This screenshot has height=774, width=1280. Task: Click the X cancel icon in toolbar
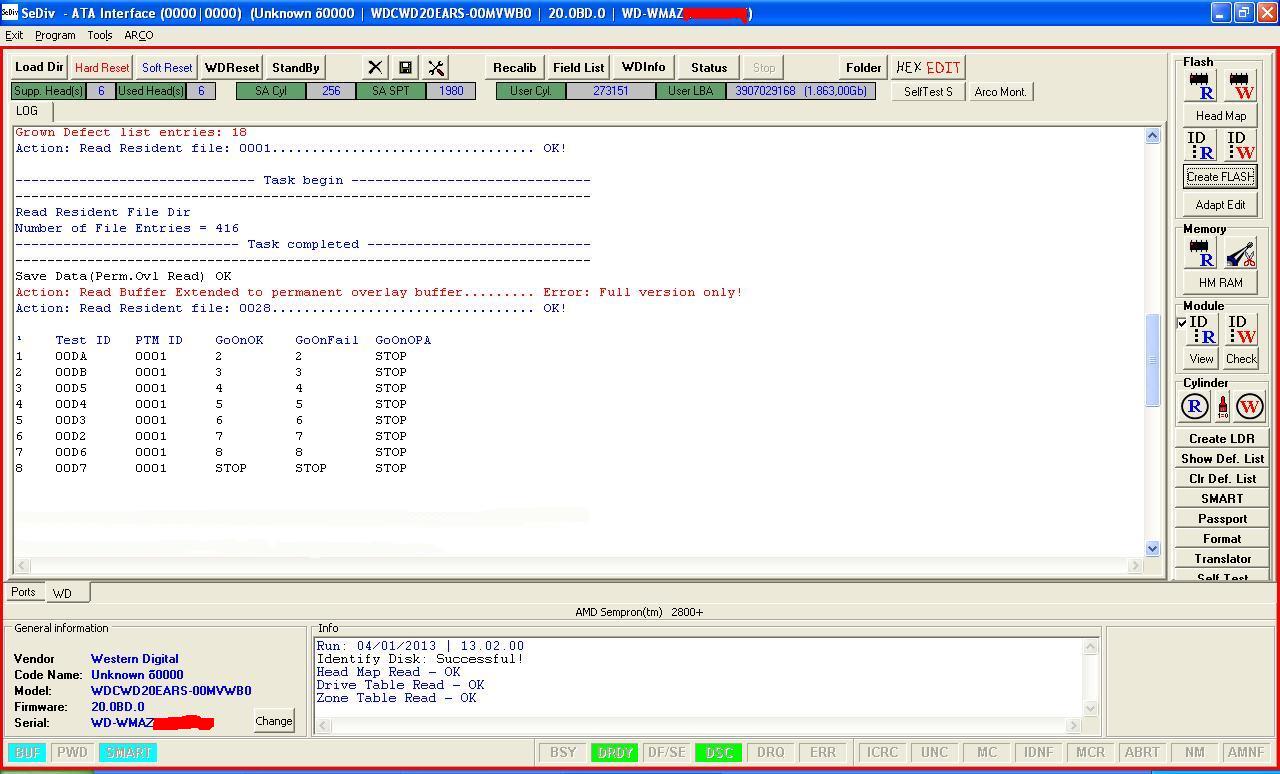coord(375,68)
